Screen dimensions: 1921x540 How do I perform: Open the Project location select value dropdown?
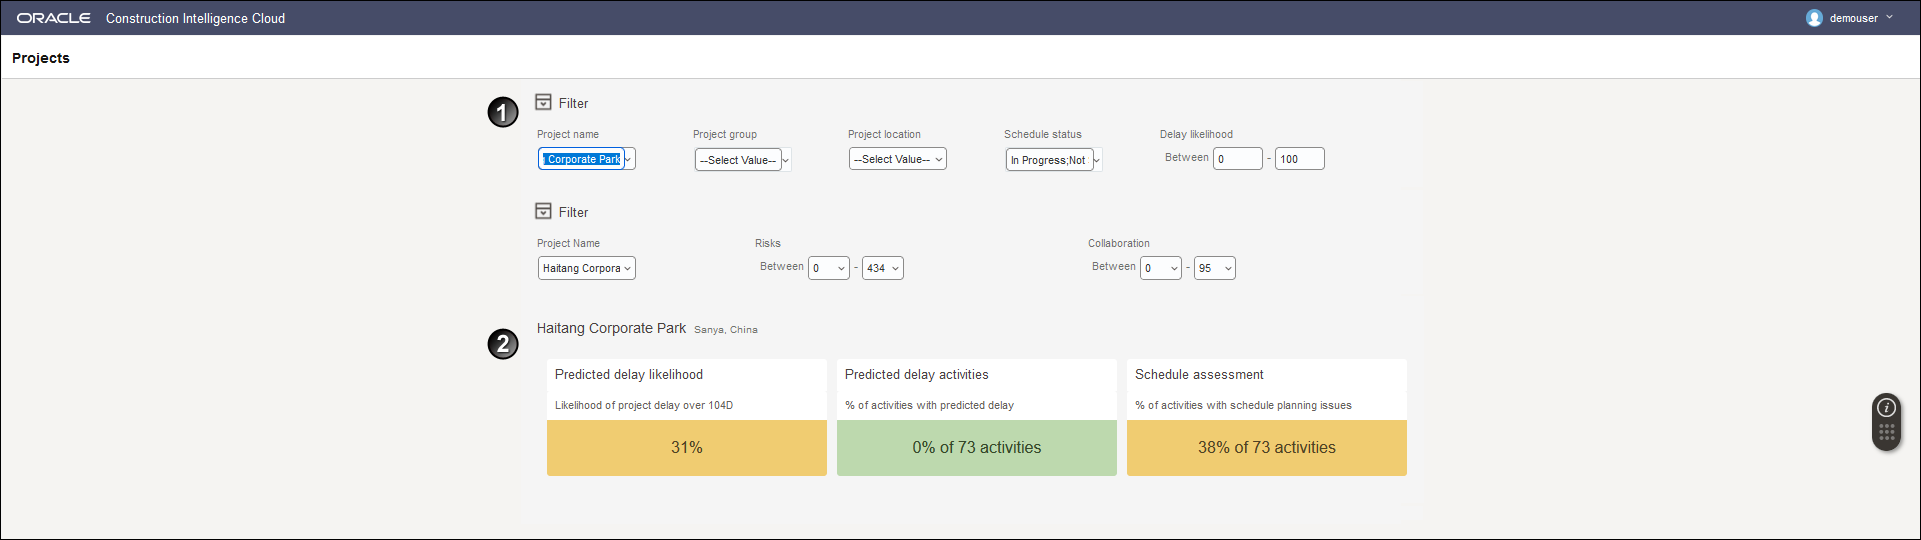pyautogui.click(x=898, y=159)
